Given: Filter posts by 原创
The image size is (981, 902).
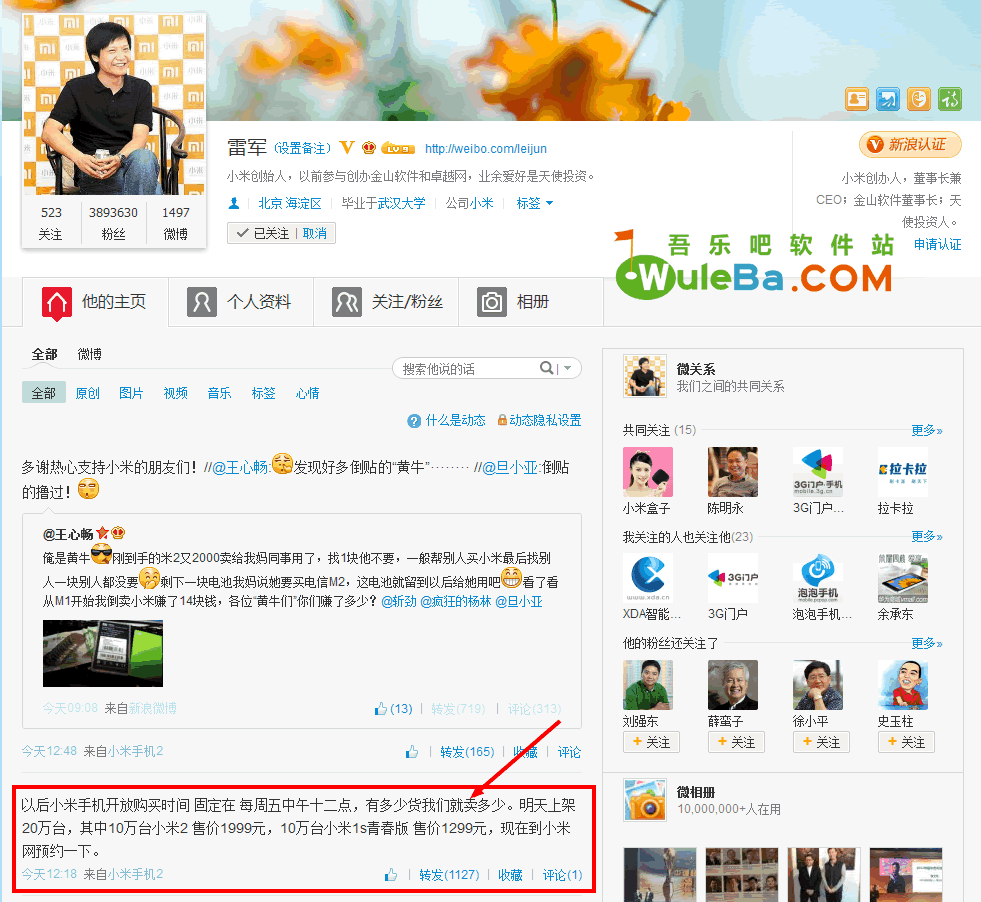Looking at the screenshot, I should point(88,393).
